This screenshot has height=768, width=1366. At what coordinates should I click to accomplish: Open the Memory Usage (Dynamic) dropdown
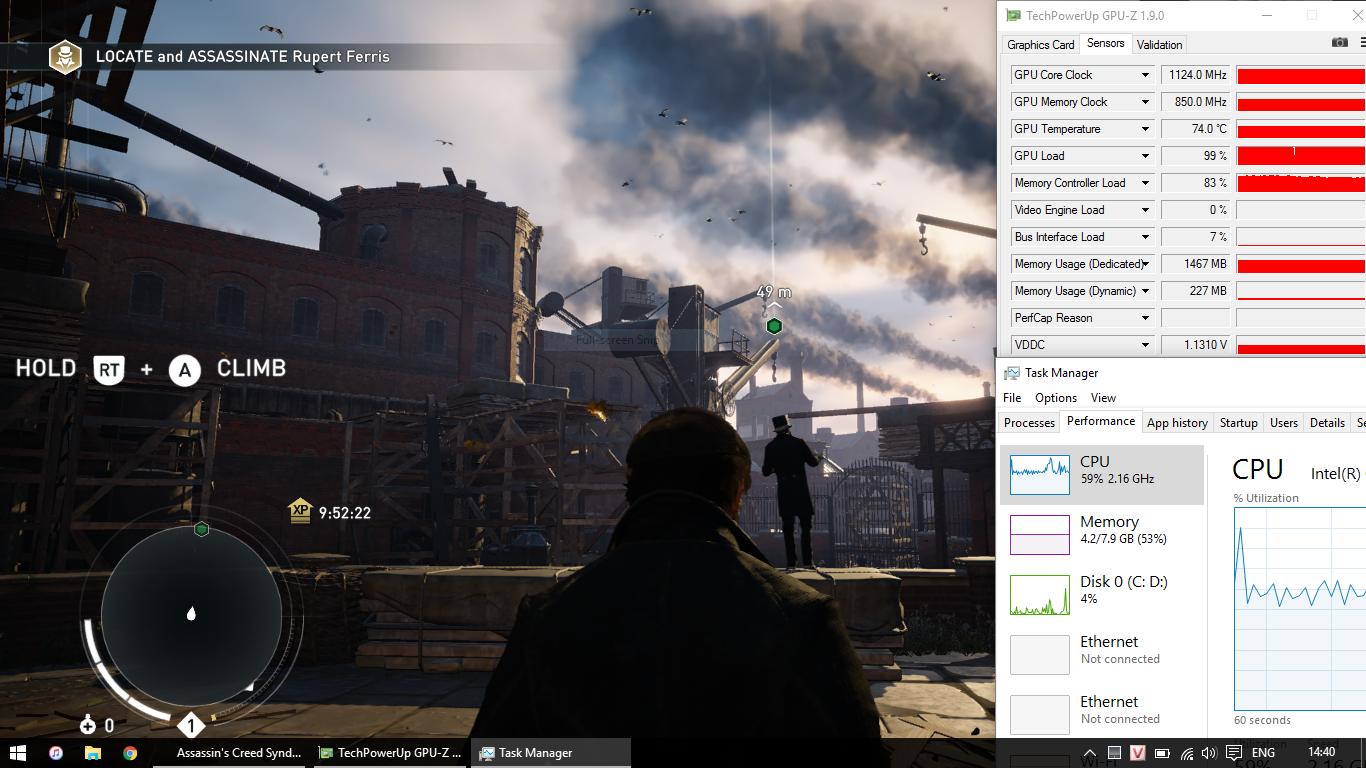(1145, 291)
